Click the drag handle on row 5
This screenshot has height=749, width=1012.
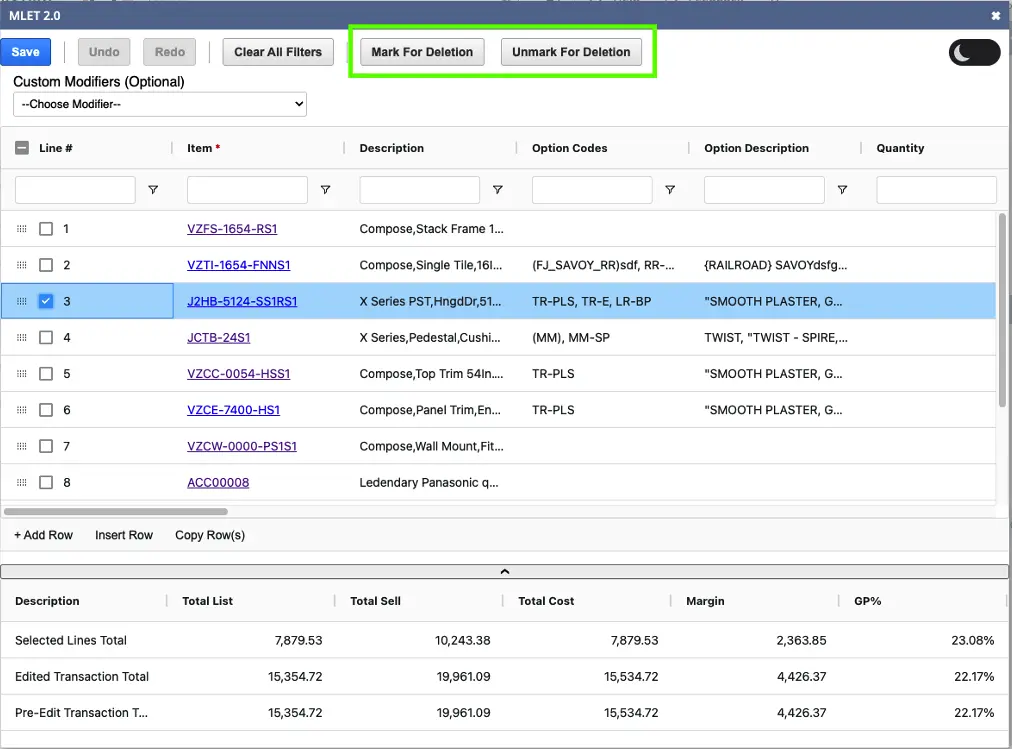point(21,374)
